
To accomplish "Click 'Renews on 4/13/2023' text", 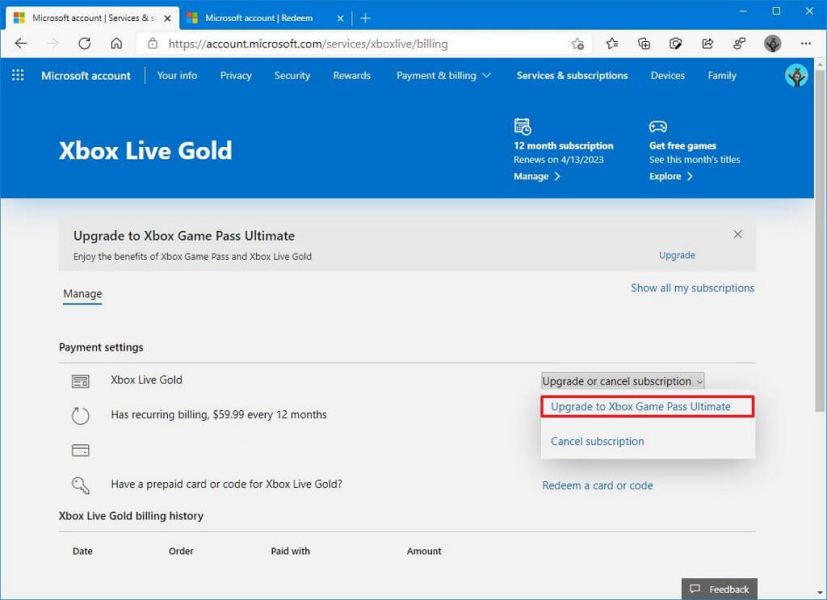I will 559,160.
